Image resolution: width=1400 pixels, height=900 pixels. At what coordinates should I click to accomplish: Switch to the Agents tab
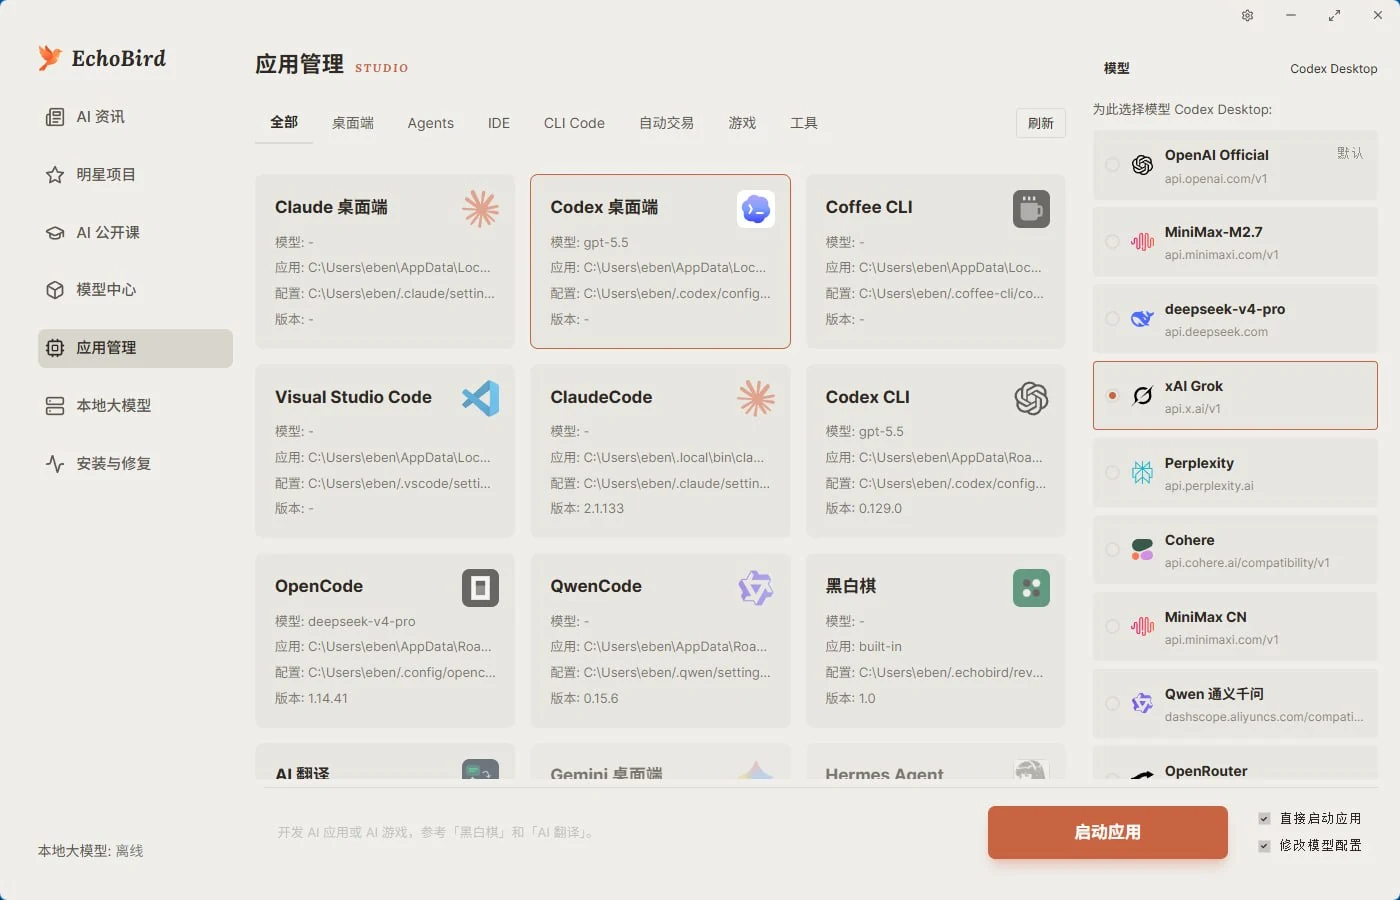(431, 123)
